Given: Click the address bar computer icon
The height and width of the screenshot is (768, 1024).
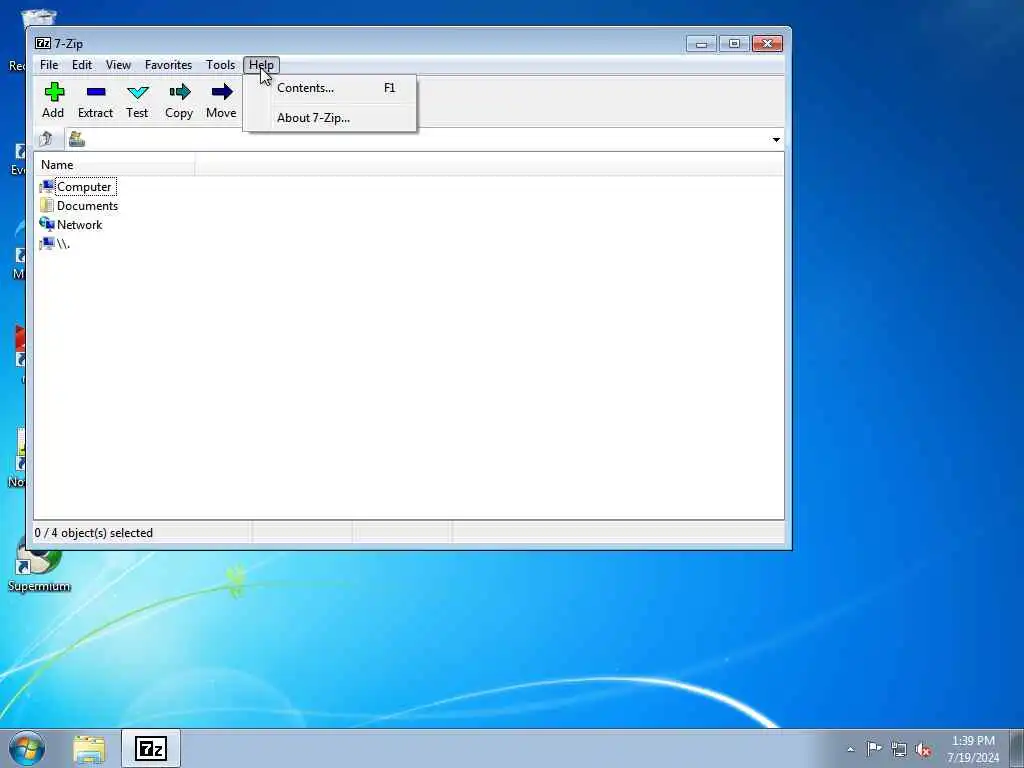Looking at the screenshot, I should click(77, 139).
